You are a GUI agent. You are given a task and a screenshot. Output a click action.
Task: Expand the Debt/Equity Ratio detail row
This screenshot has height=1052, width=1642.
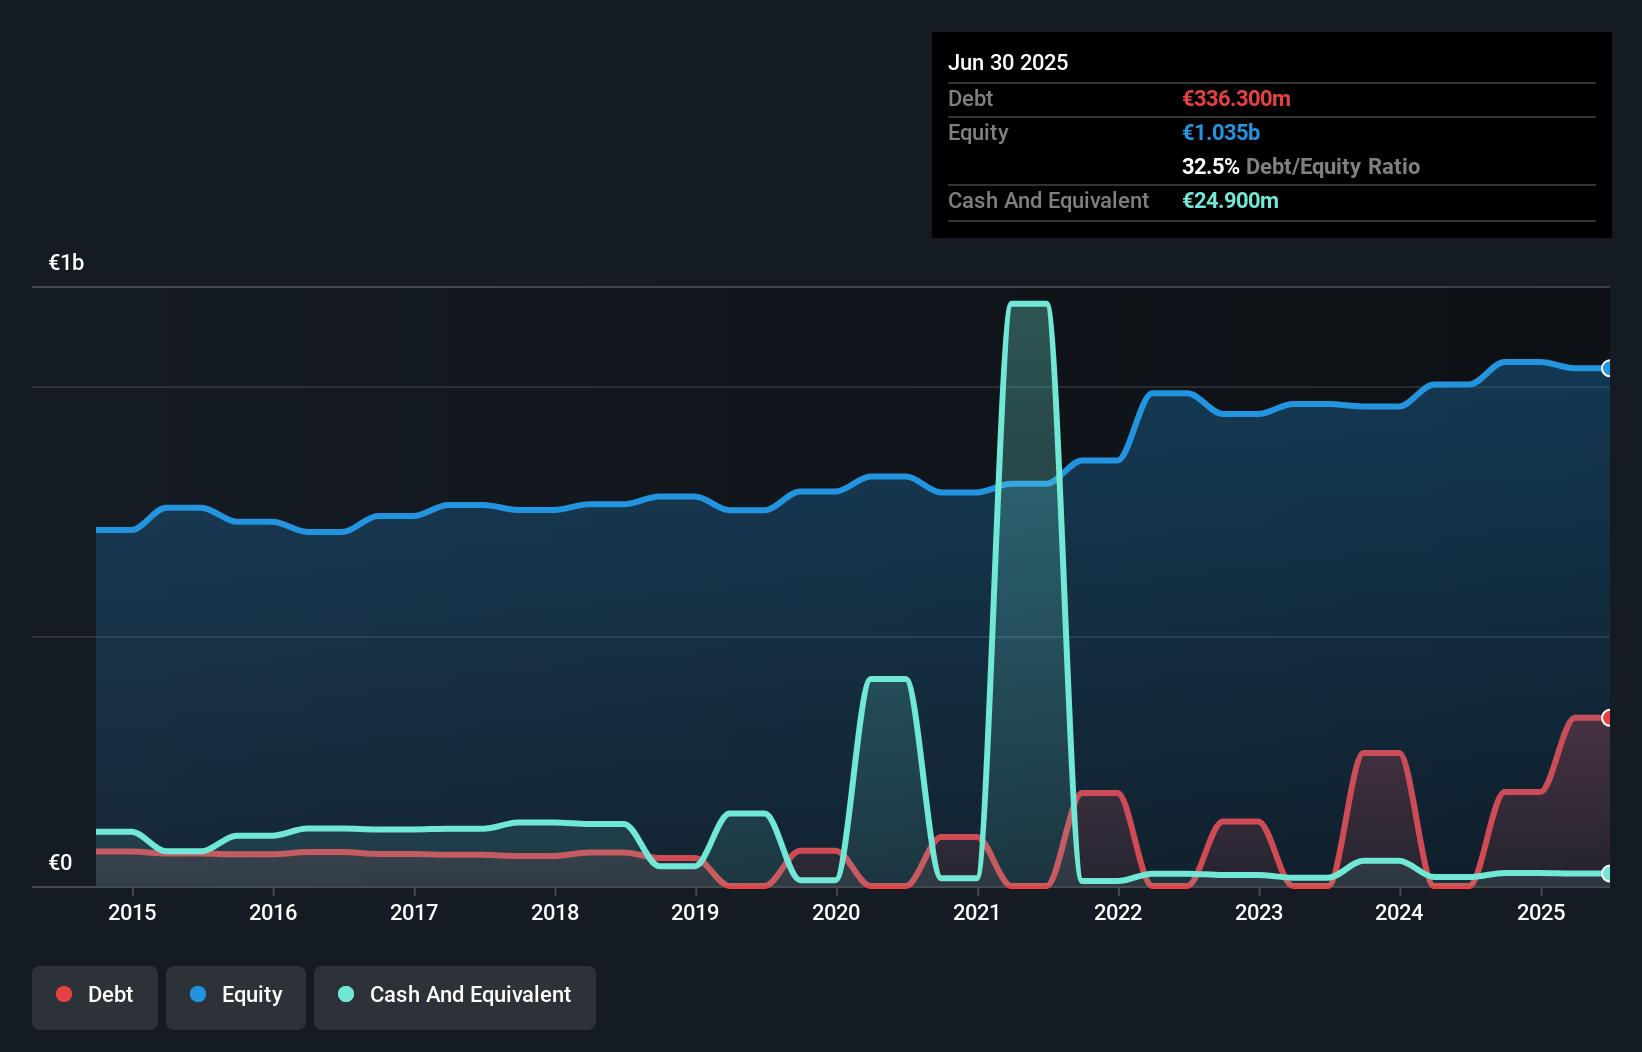pyautogui.click(x=1301, y=166)
